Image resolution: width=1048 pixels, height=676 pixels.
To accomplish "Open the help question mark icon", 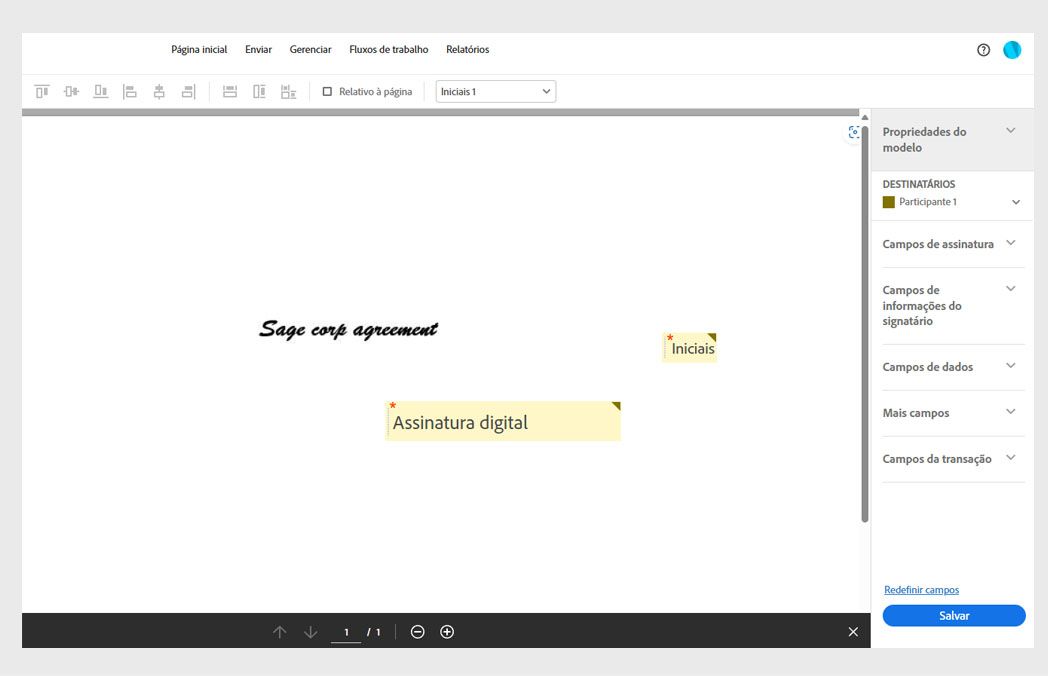I will 983,49.
